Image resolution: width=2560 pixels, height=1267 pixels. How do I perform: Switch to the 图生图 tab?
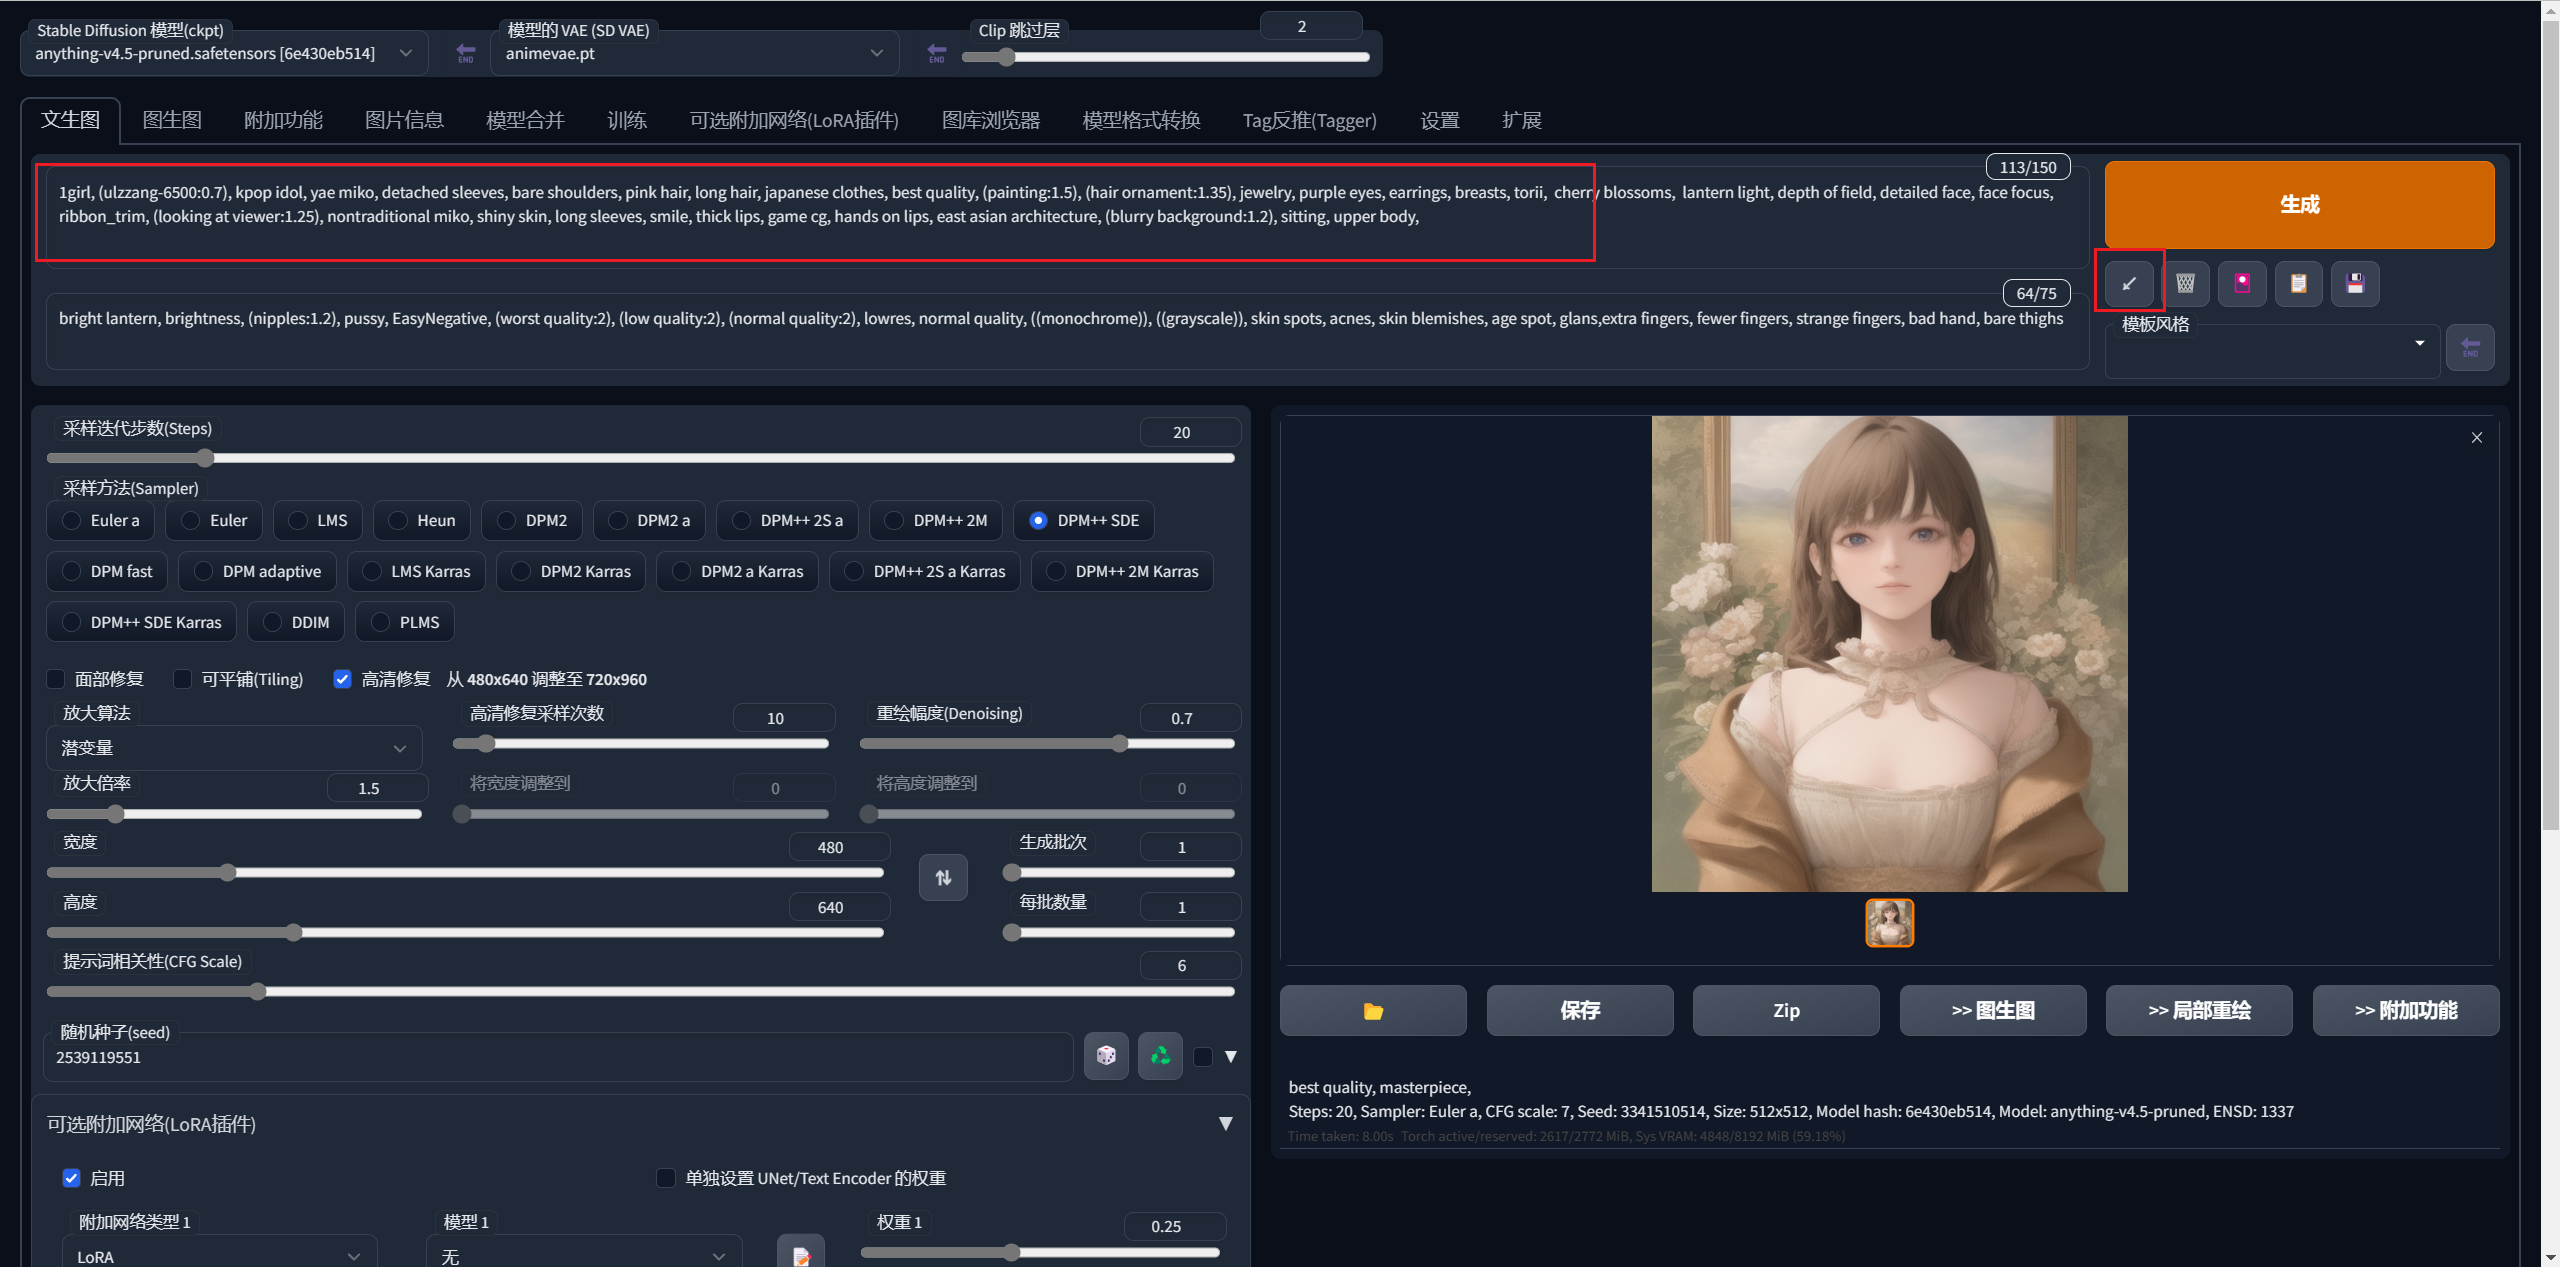172,121
